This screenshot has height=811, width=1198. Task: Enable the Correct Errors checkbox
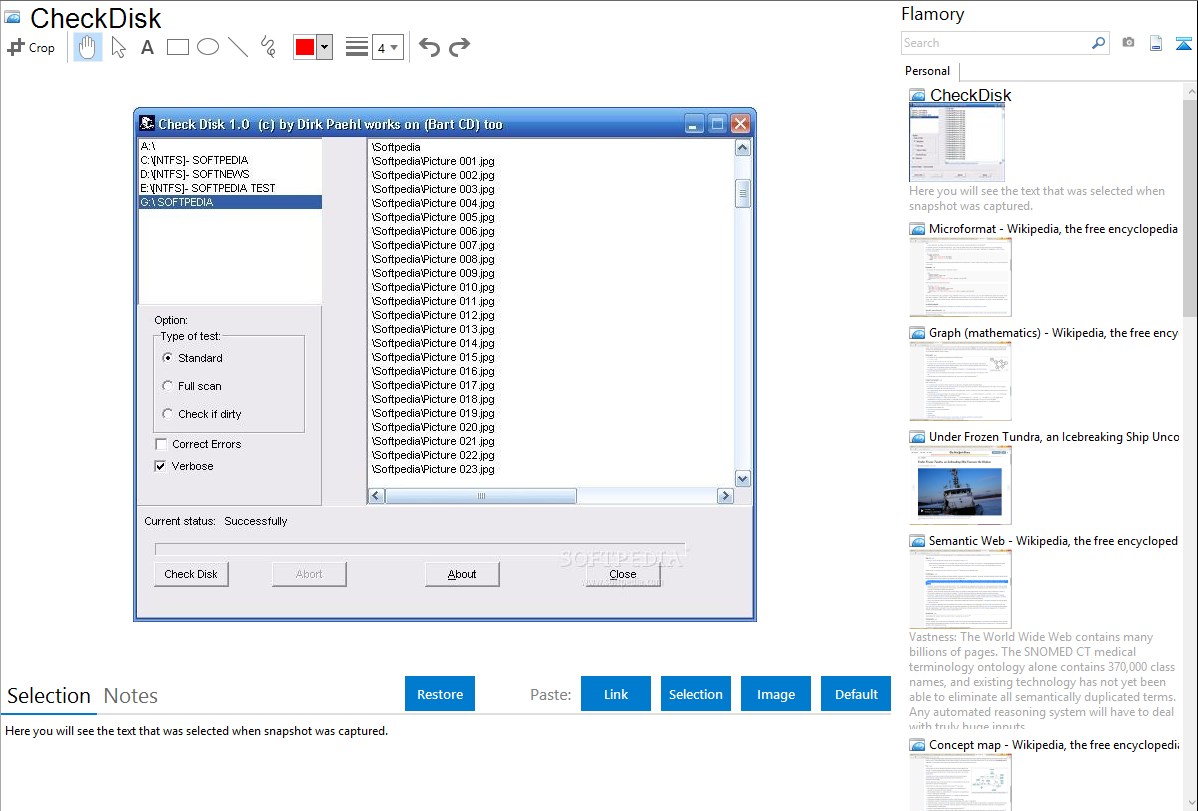click(161, 444)
